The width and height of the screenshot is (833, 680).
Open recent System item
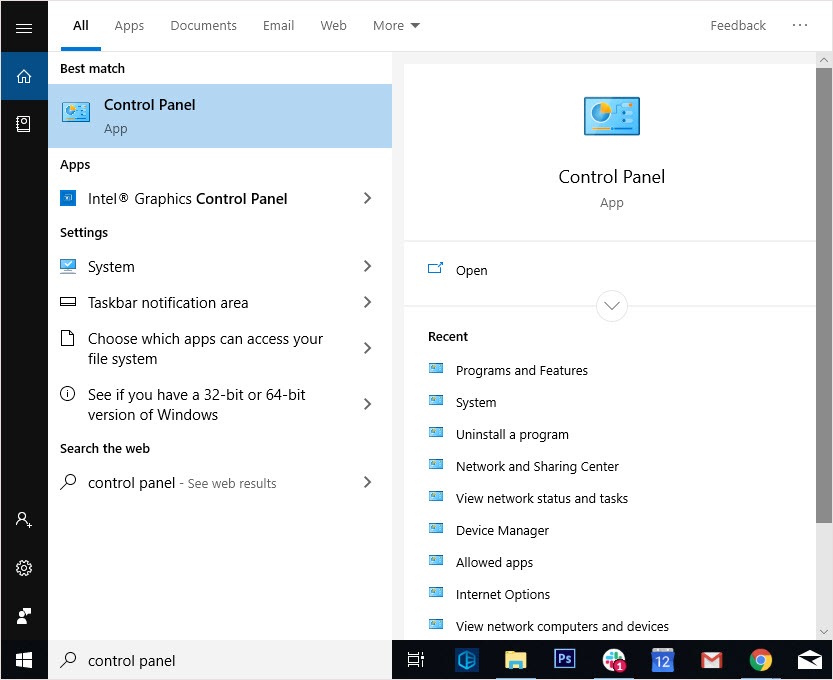coord(476,402)
